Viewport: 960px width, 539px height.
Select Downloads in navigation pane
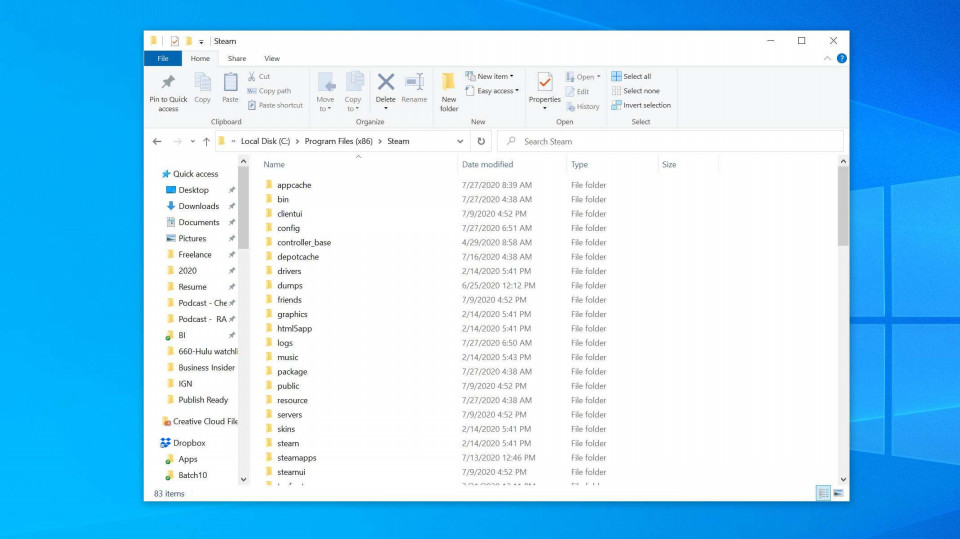pyautogui.click(x=198, y=206)
